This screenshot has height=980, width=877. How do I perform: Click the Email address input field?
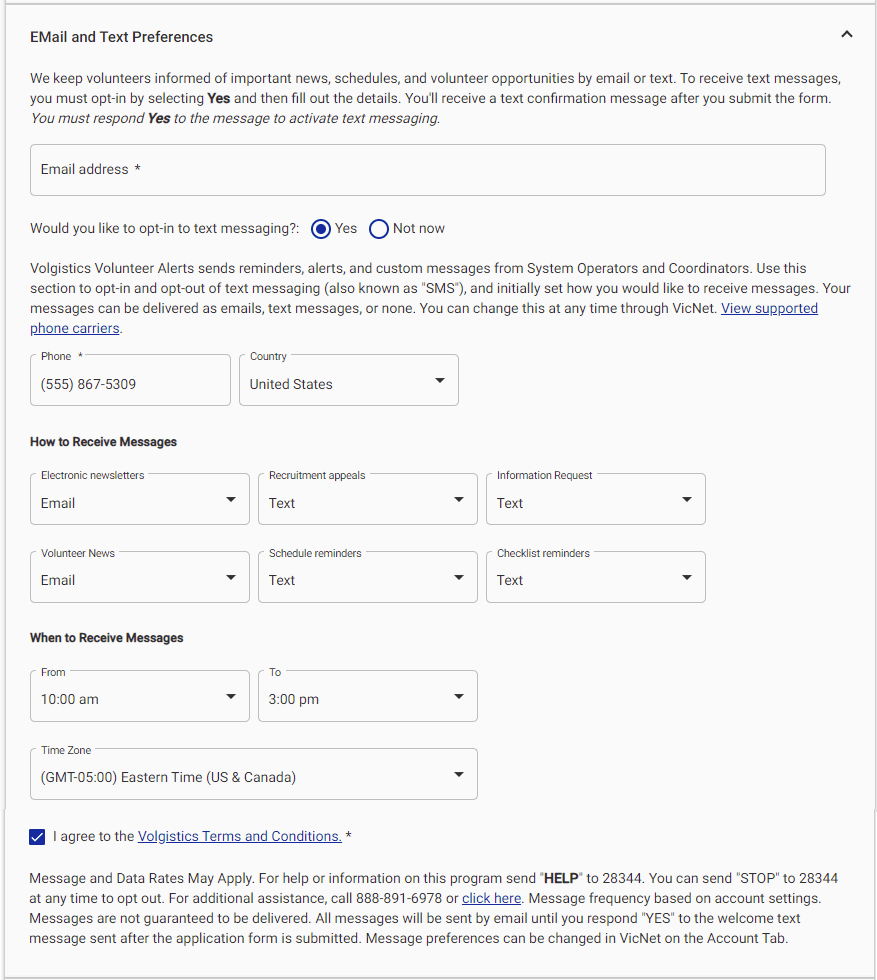point(427,170)
